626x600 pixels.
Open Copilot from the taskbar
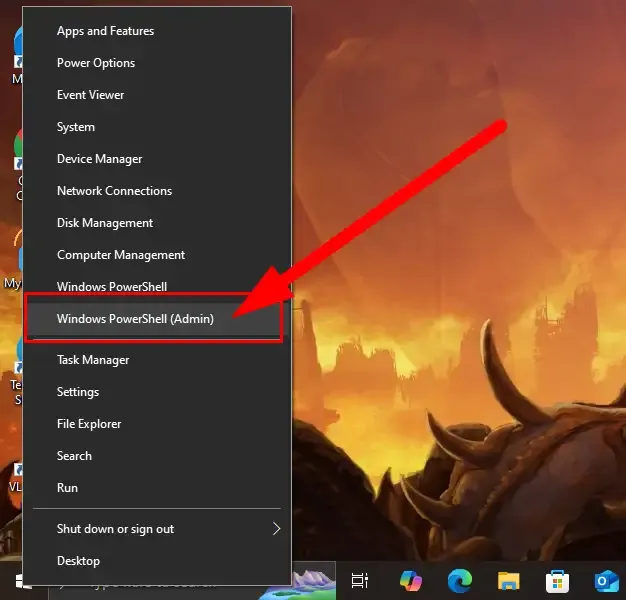click(x=411, y=580)
